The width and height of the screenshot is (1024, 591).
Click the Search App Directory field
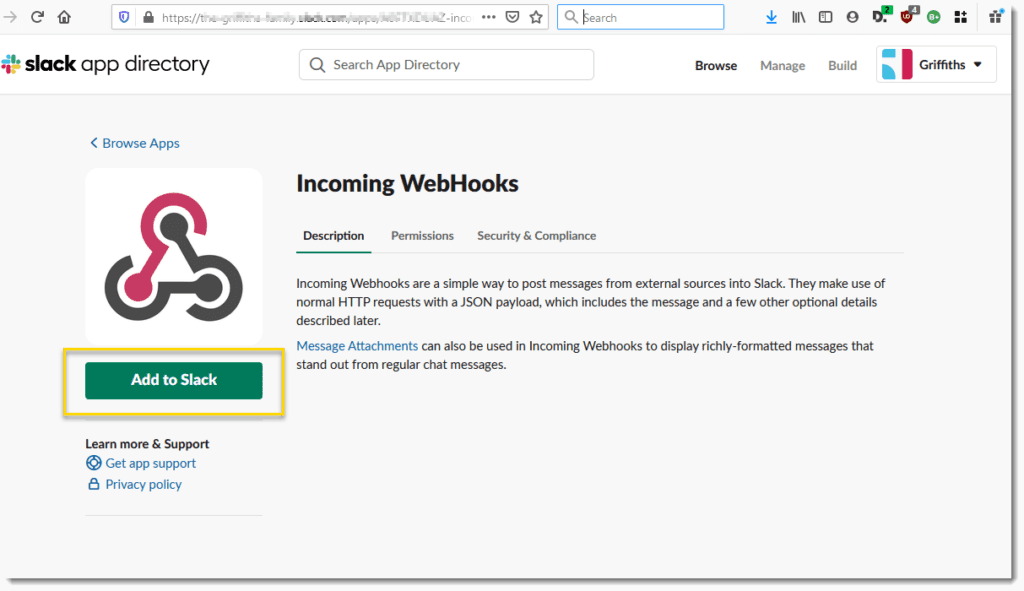point(447,65)
